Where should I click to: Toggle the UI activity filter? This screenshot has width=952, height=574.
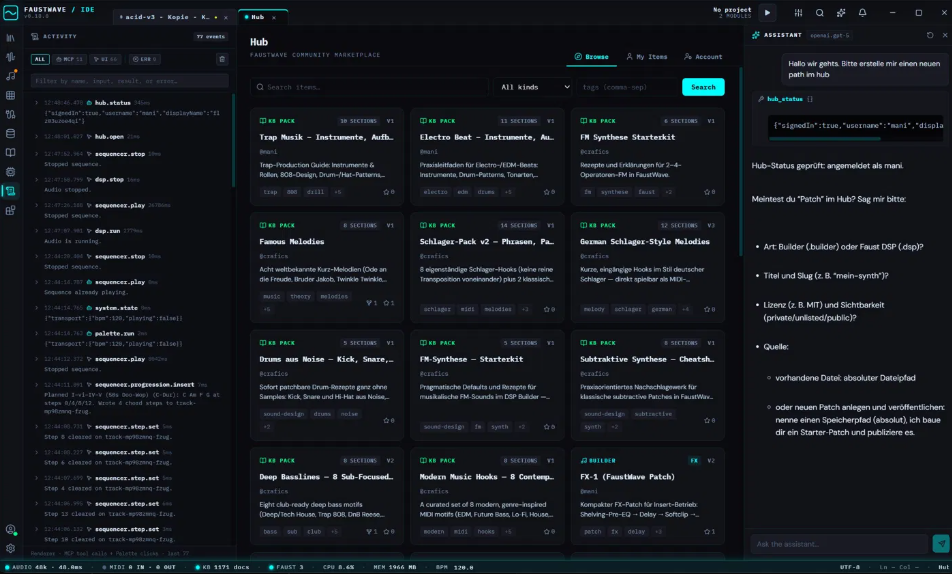tap(106, 59)
